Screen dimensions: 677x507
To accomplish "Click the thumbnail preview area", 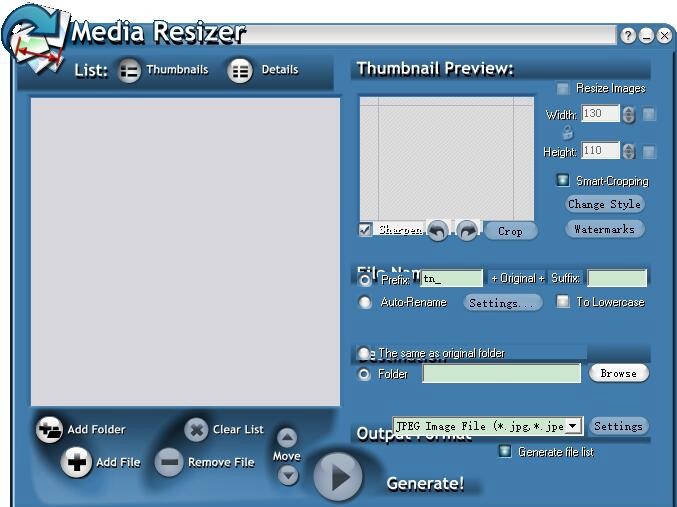I will pos(446,158).
